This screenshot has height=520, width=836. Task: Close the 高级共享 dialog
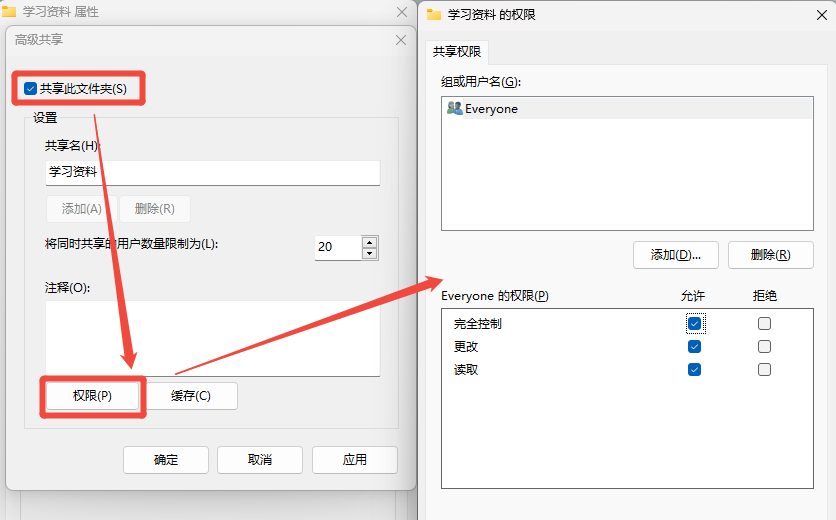click(401, 40)
